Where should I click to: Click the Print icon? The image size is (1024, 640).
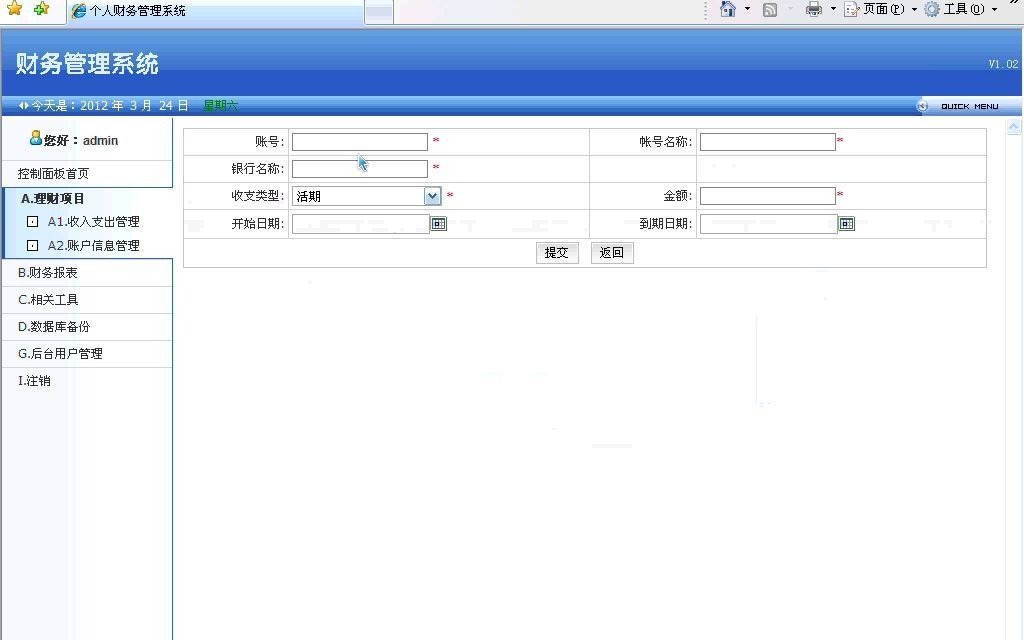812,9
